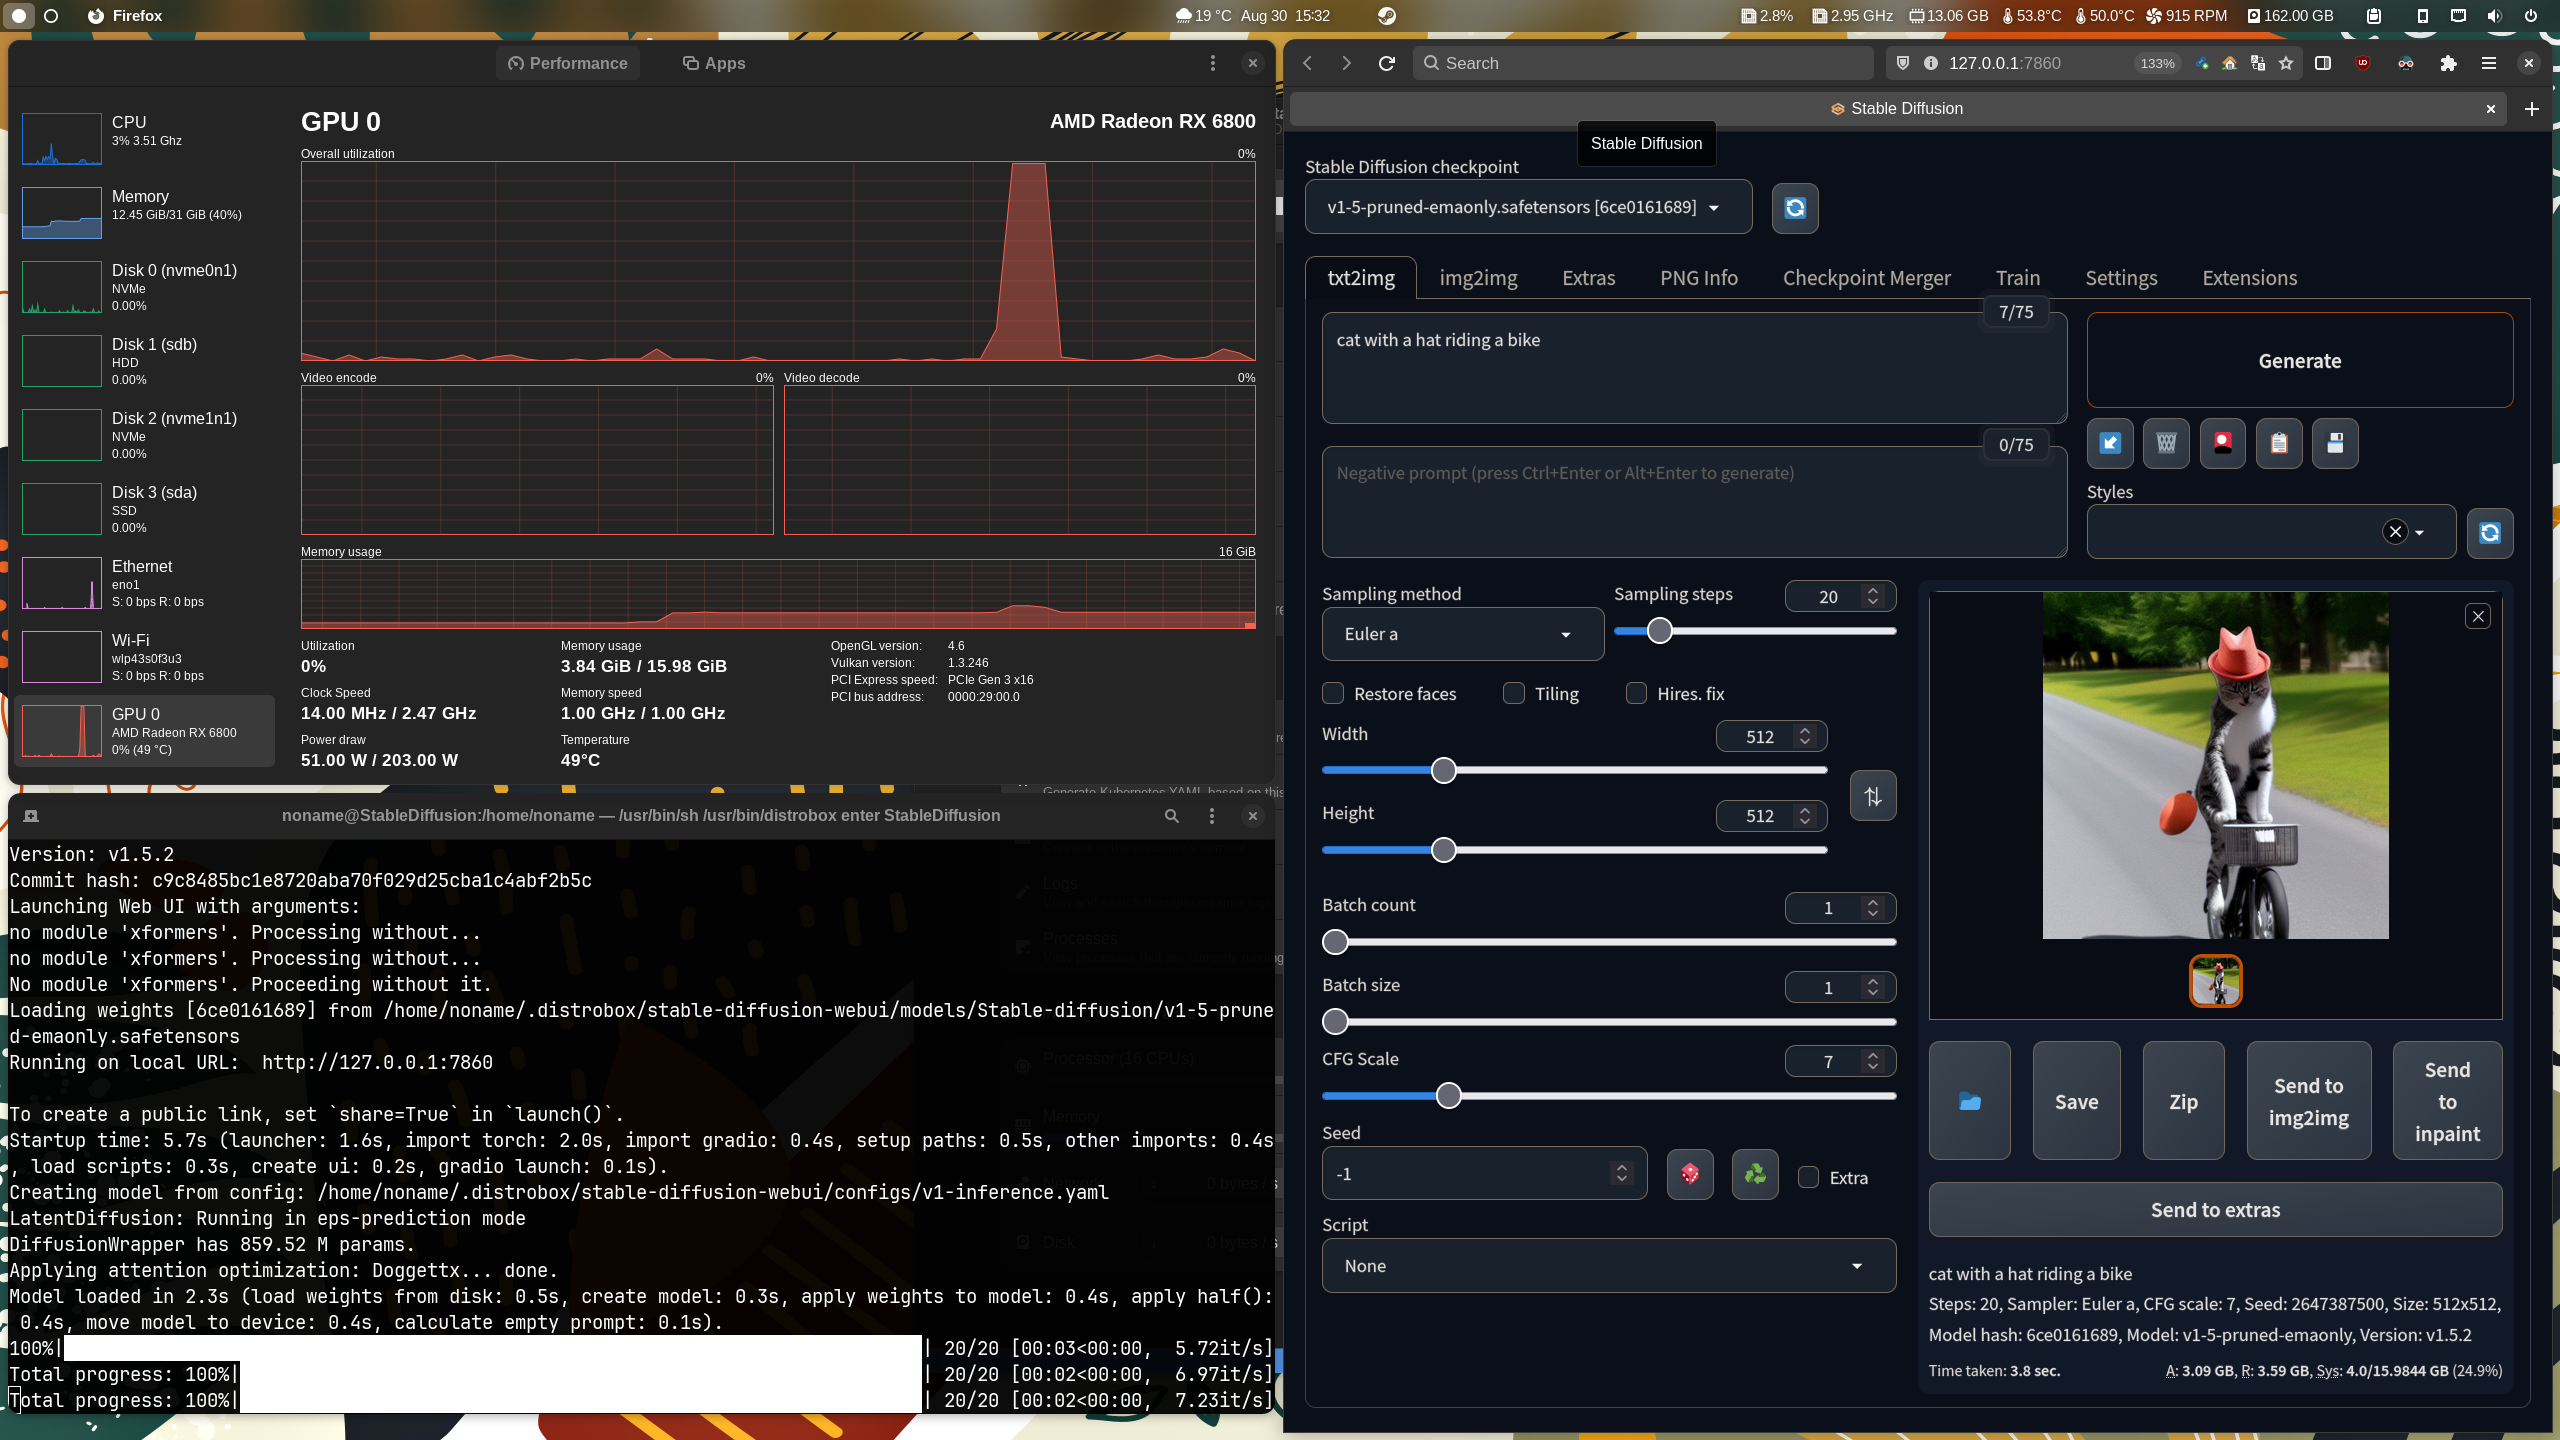
Task: Open Firefox sidebar toggle icon
Action: click(2323, 63)
